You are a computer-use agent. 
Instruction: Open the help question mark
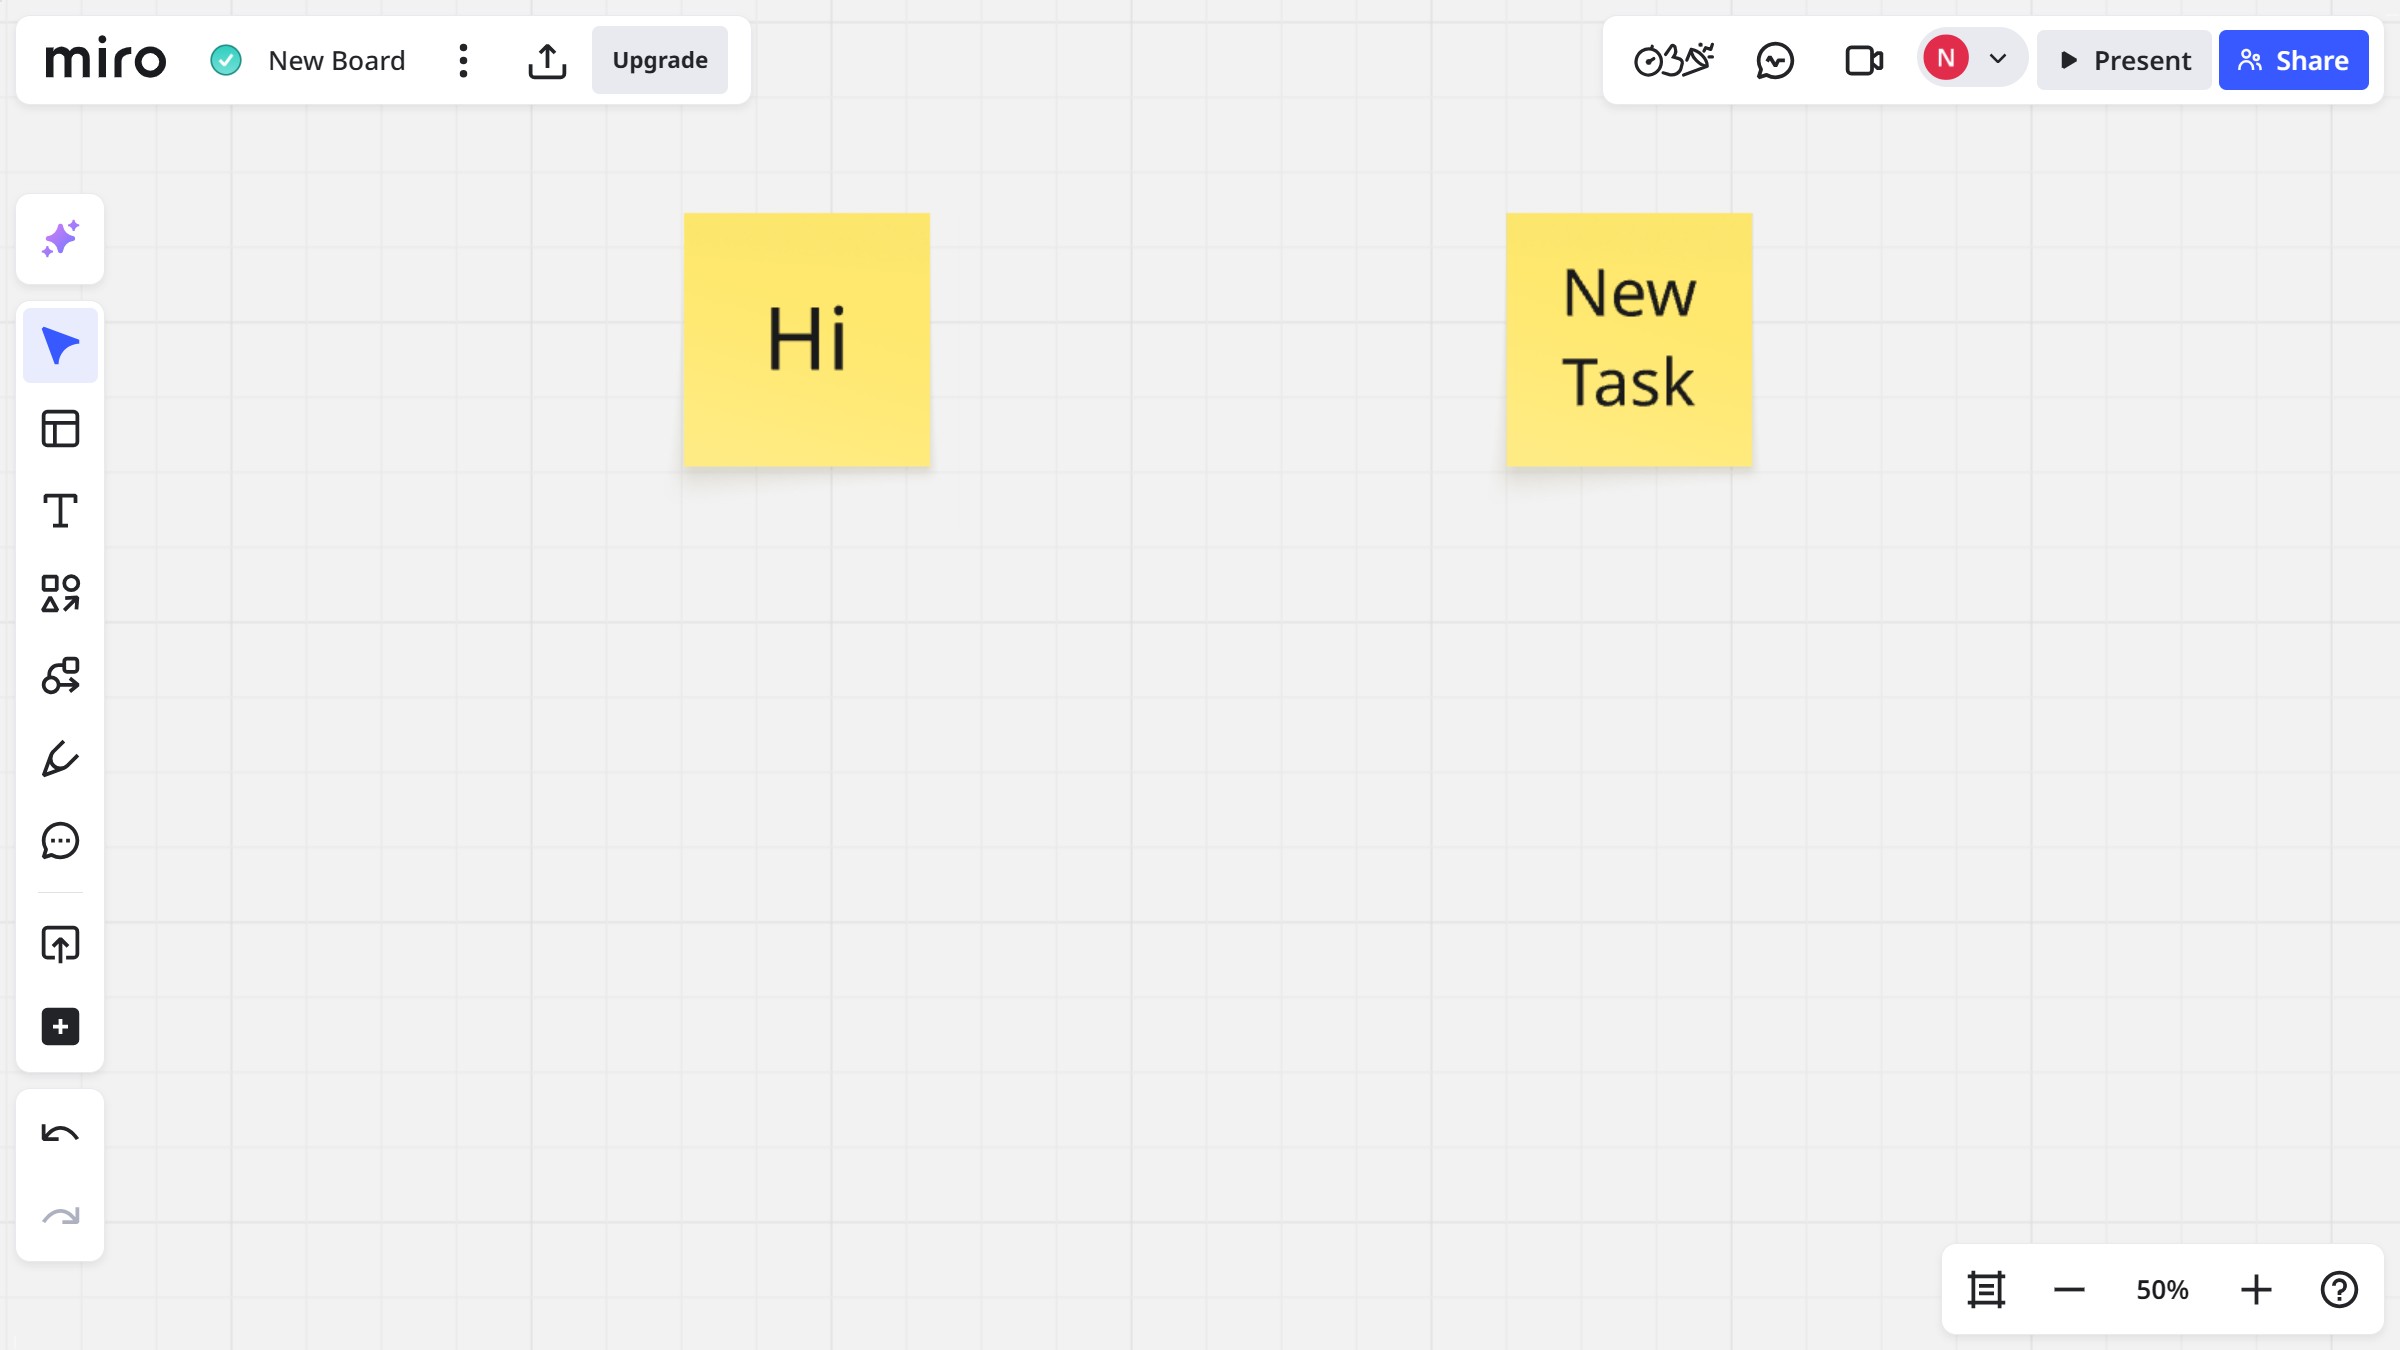[2339, 1289]
